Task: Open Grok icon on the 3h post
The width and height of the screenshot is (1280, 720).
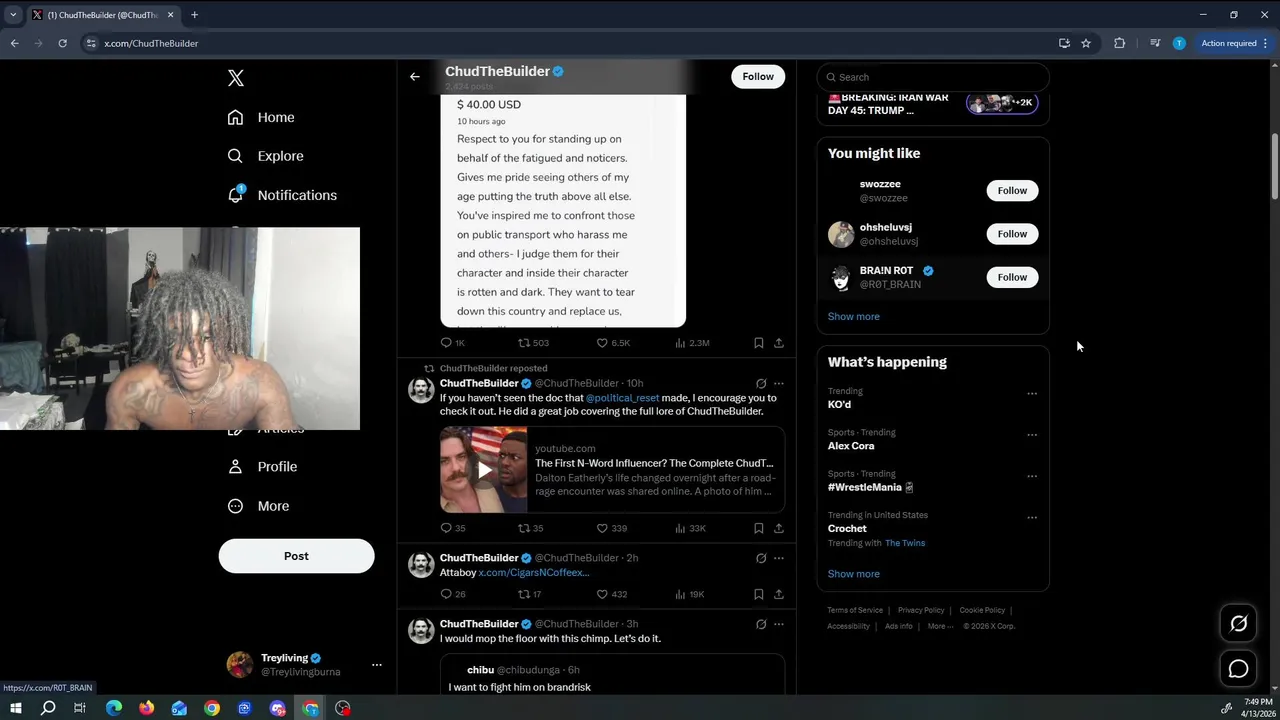Action: pos(761,624)
